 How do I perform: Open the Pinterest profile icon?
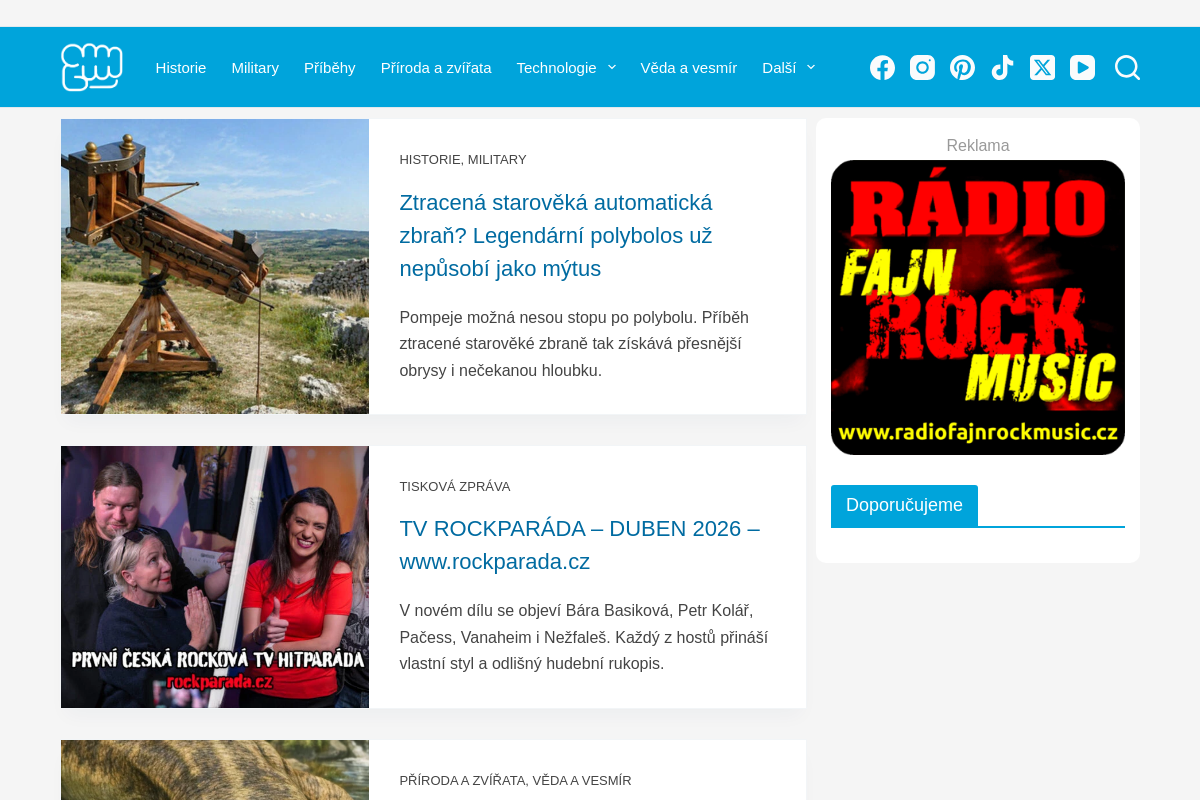pos(962,67)
